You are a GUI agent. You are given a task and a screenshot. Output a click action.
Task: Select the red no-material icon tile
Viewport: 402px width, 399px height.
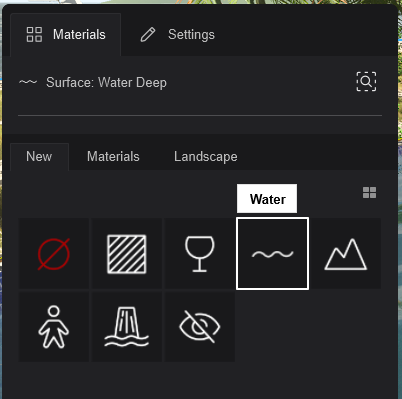point(54,254)
